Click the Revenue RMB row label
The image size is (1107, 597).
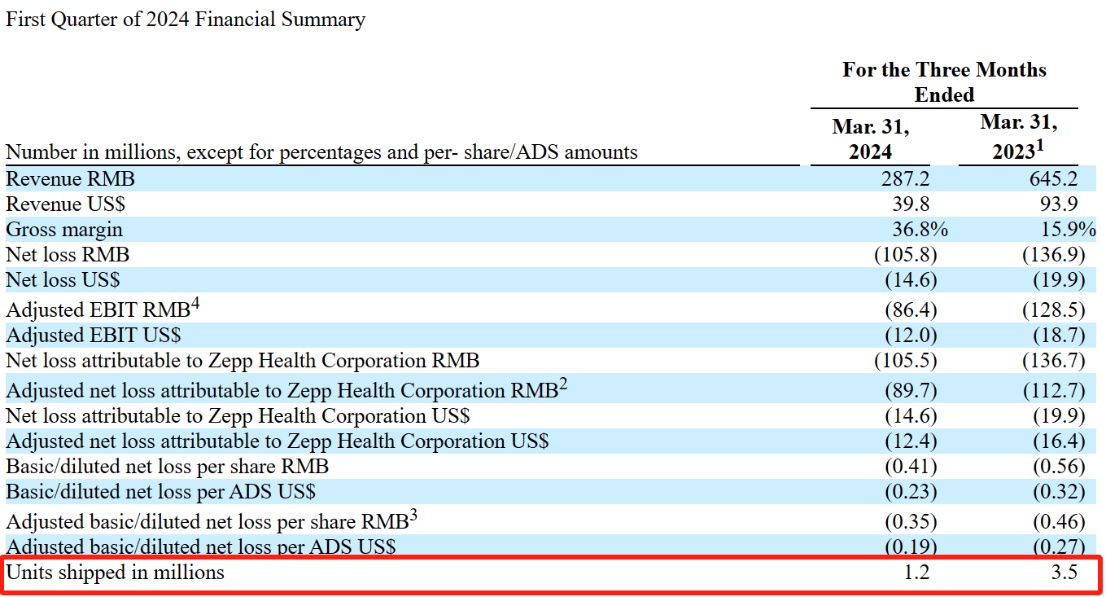click(70, 179)
